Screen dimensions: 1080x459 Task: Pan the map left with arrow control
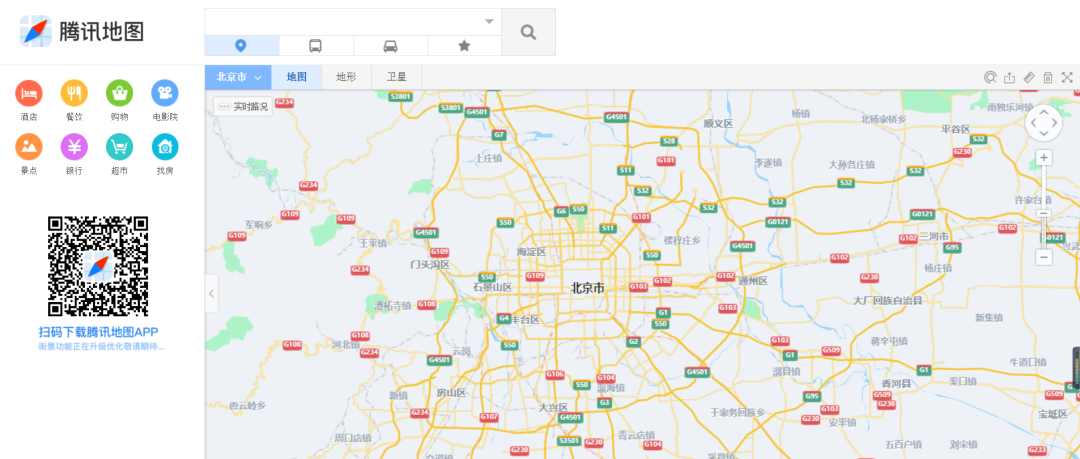(x=1033, y=123)
